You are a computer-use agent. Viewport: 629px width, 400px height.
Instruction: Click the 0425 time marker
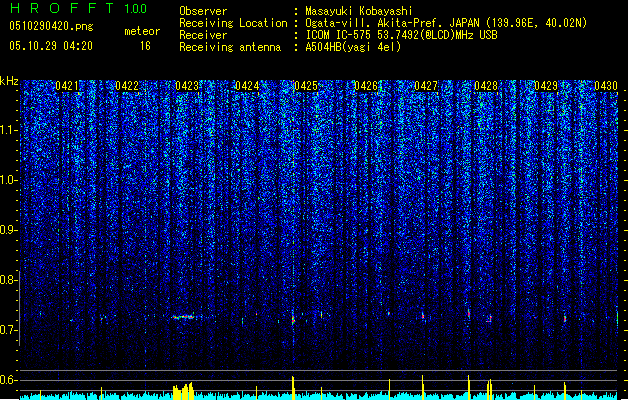[x=306, y=86]
